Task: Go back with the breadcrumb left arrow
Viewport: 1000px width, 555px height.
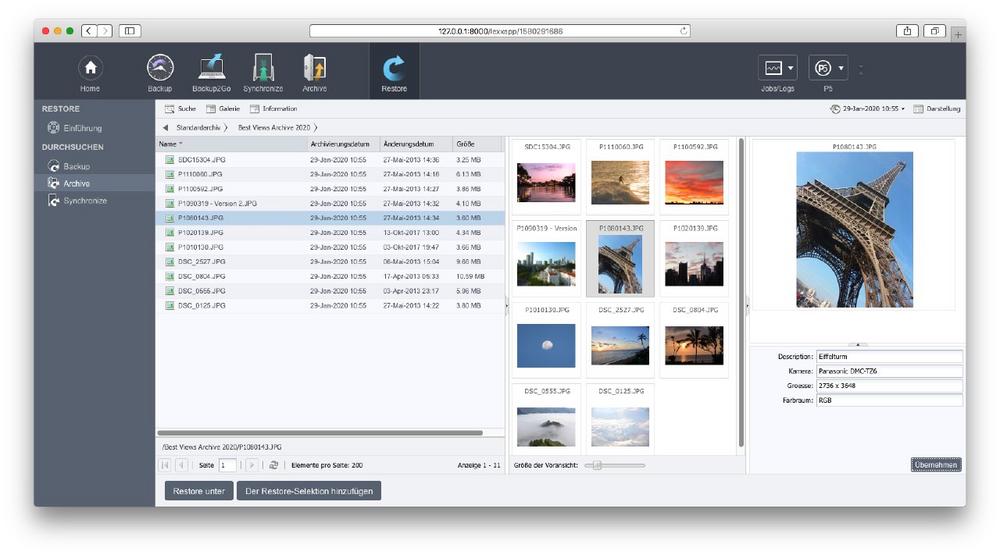Action: tap(166, 128)
